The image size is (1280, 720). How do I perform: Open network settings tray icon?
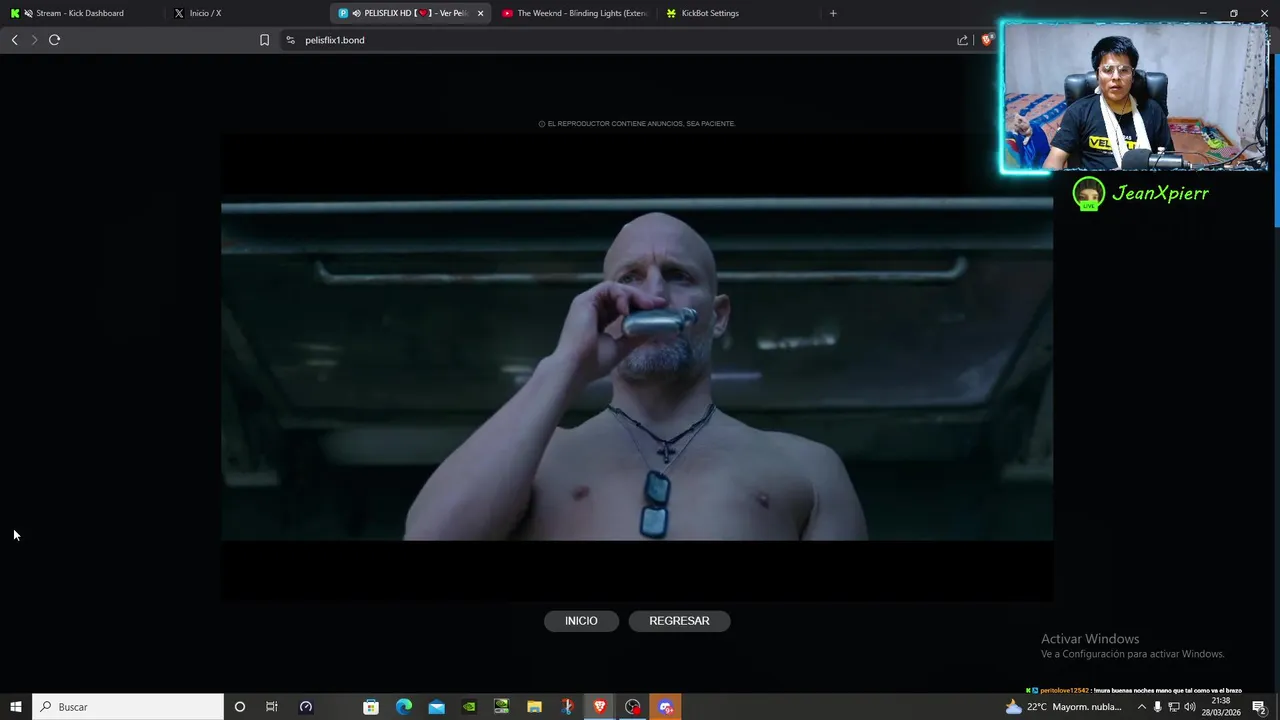click(1174, 707)
